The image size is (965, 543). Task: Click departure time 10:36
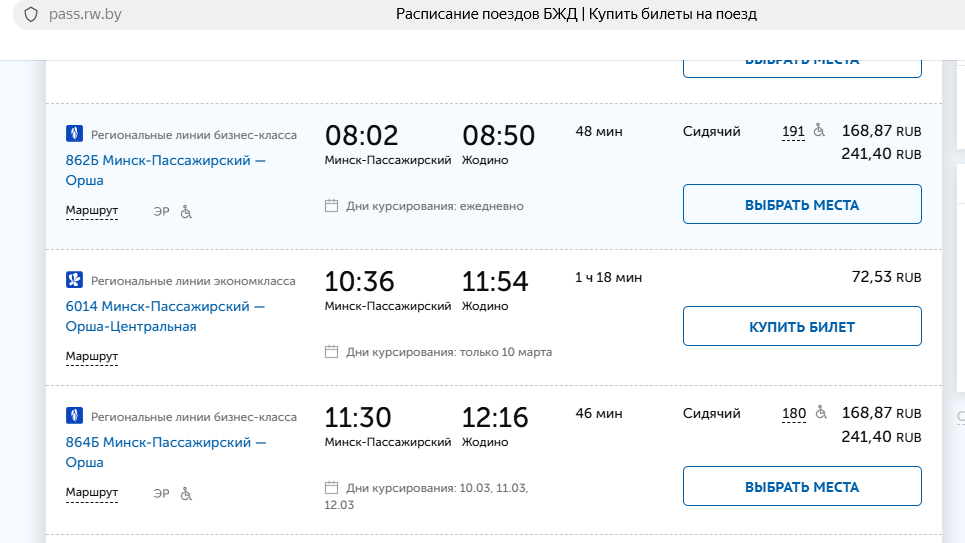click(x=359, y=281)
